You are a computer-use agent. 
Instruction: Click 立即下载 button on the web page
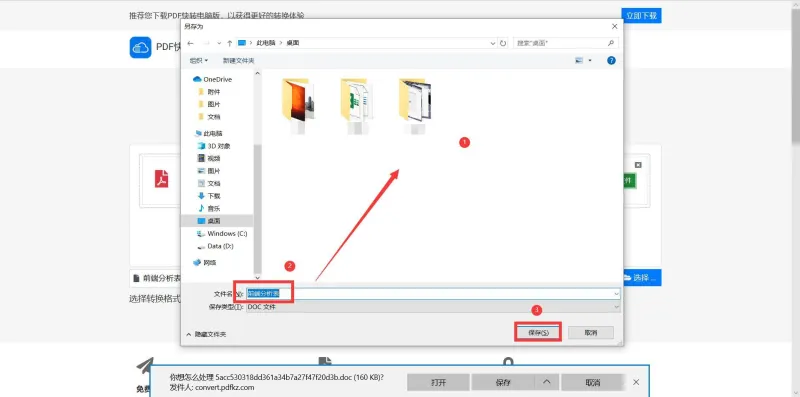[x=641, y=16]
